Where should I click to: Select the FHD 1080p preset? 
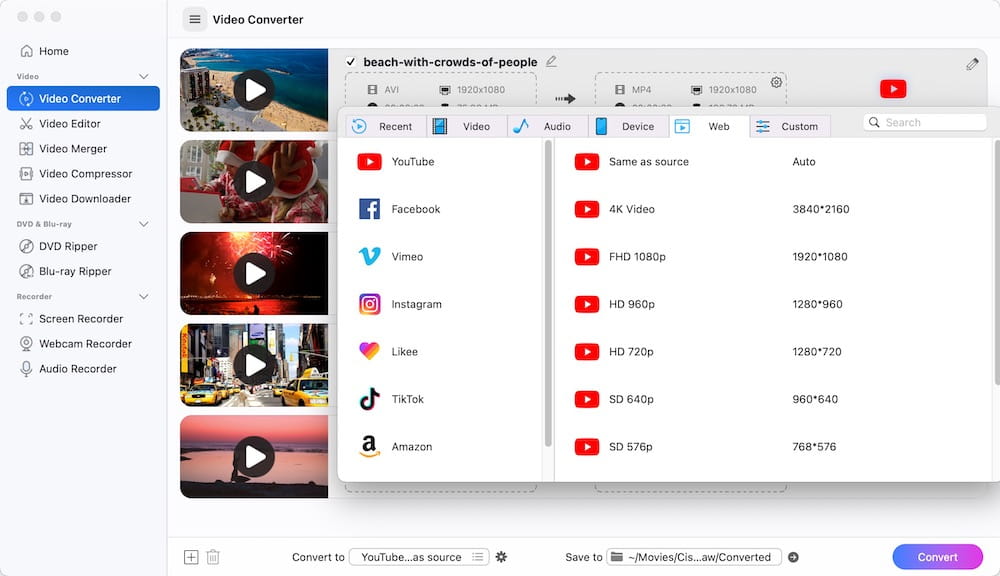pyautogui.click(x=775, y=257)
